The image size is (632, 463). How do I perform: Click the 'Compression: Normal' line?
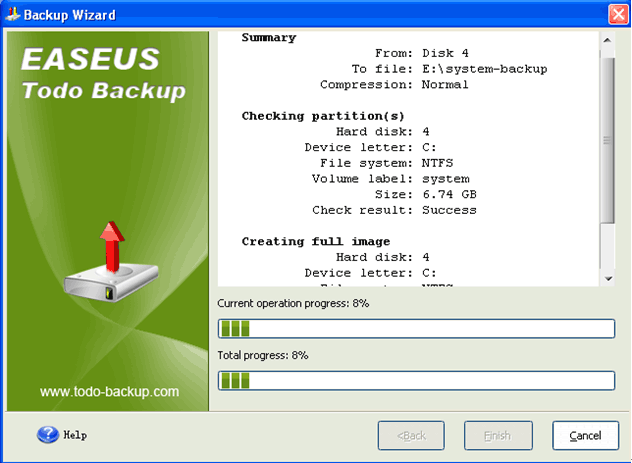click(394, 85)
